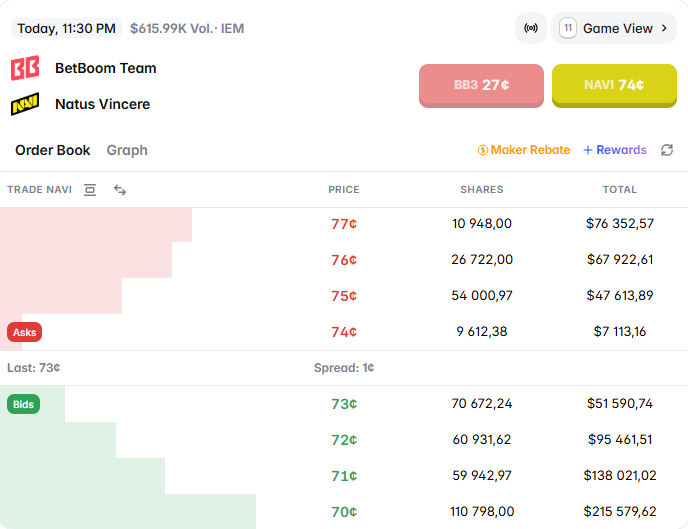The width and height of the screenshot is (688, 529).
Task: Click the Natus Vincere logo
Action: pyautogui.click(x=25, y=104)
